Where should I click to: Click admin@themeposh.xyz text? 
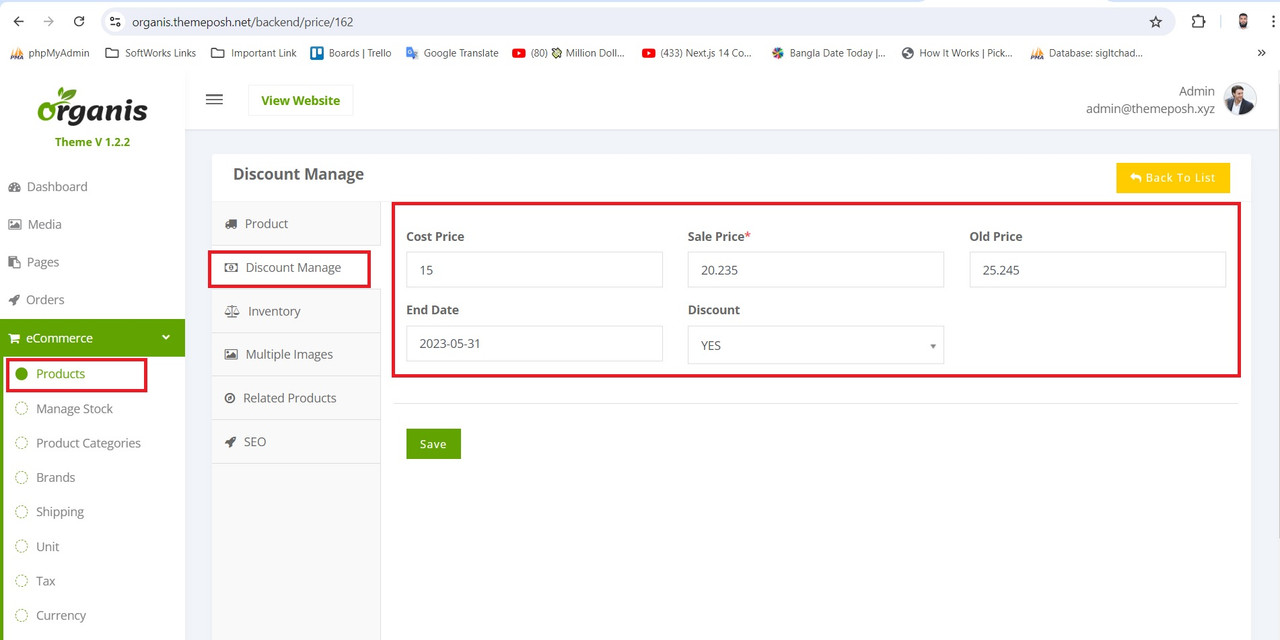click(1150, 109)
